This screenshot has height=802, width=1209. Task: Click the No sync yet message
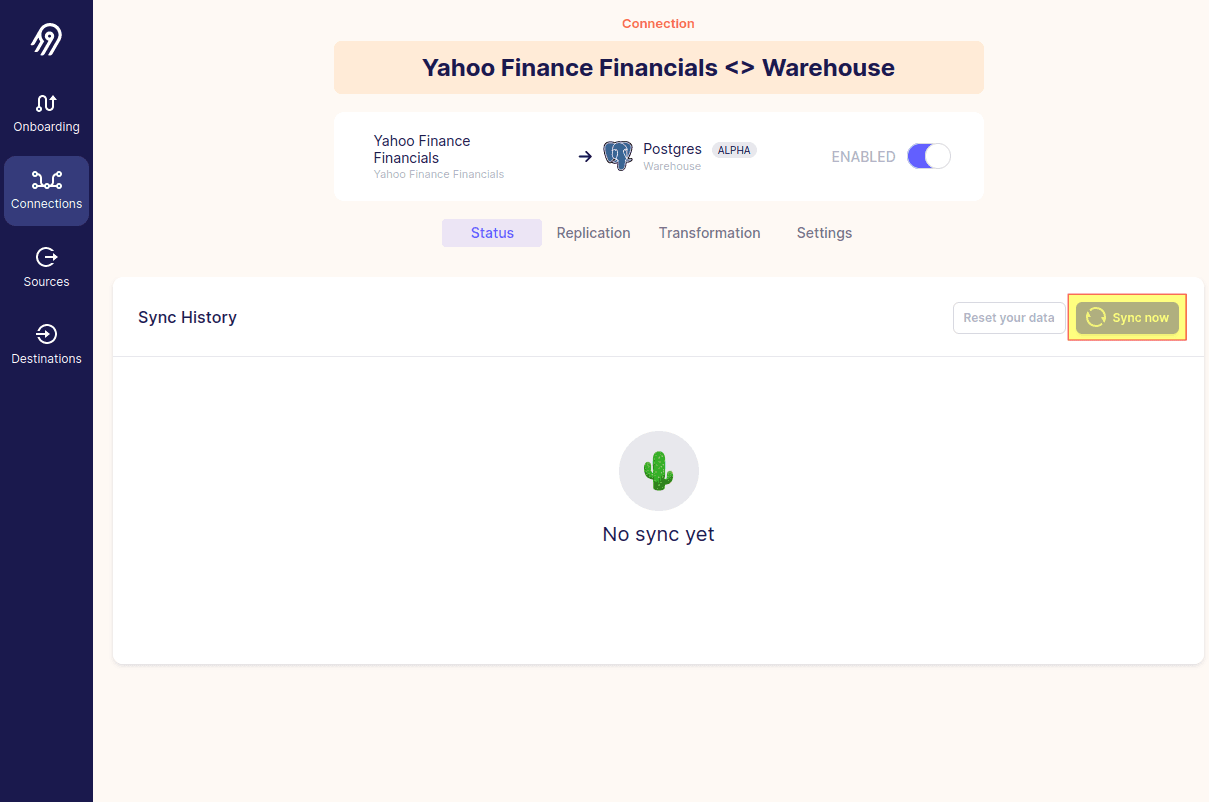(658, 534)
